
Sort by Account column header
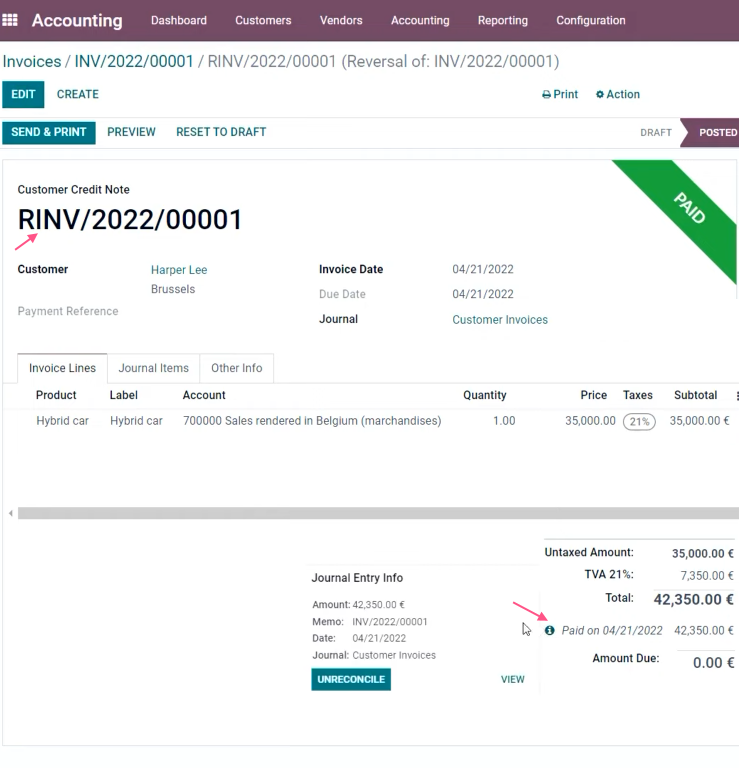pos(204,395)
